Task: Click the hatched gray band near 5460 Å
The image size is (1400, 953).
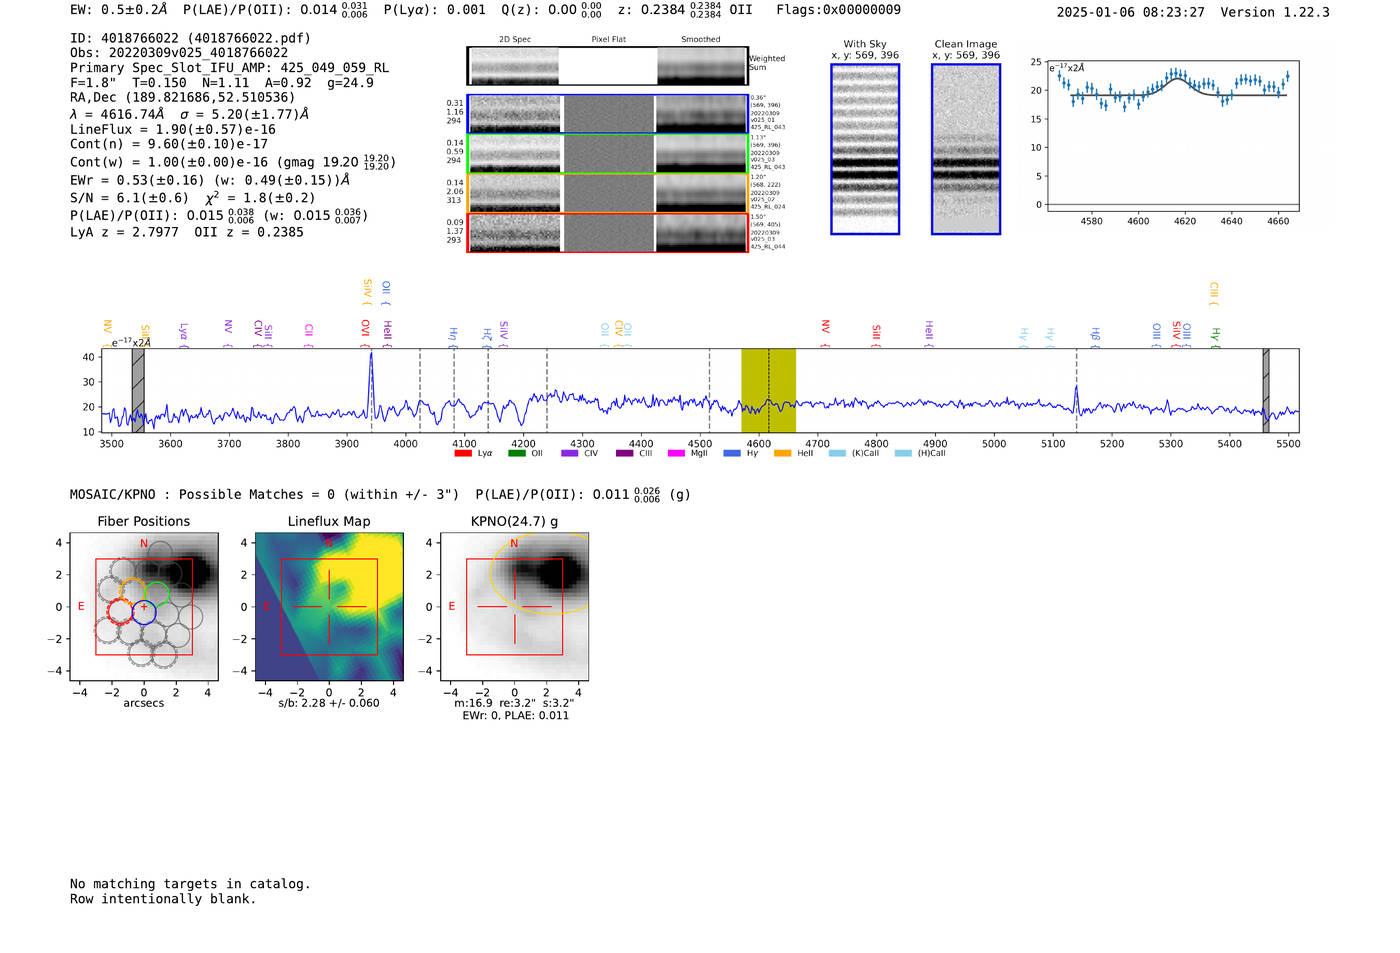Action: (1266, 390)
